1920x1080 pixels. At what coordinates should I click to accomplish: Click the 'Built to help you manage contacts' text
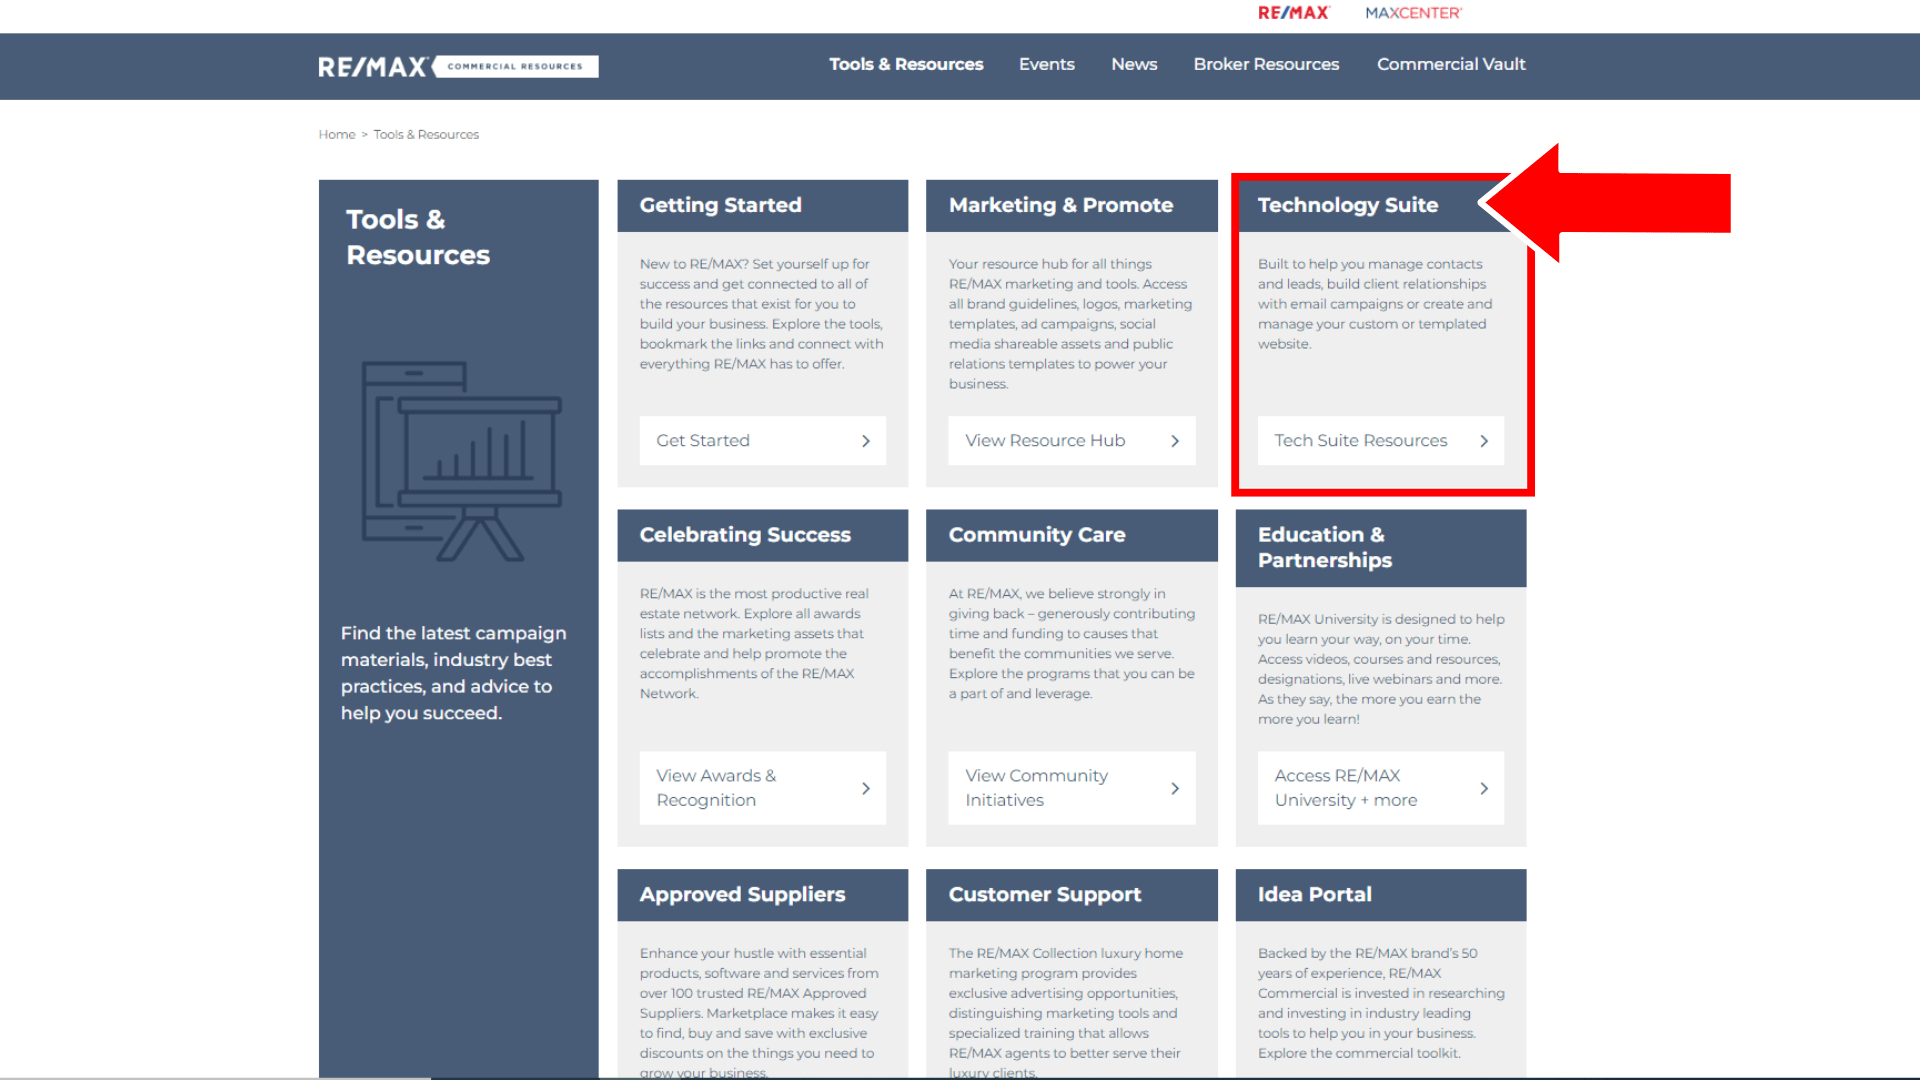coord(1375,304)
